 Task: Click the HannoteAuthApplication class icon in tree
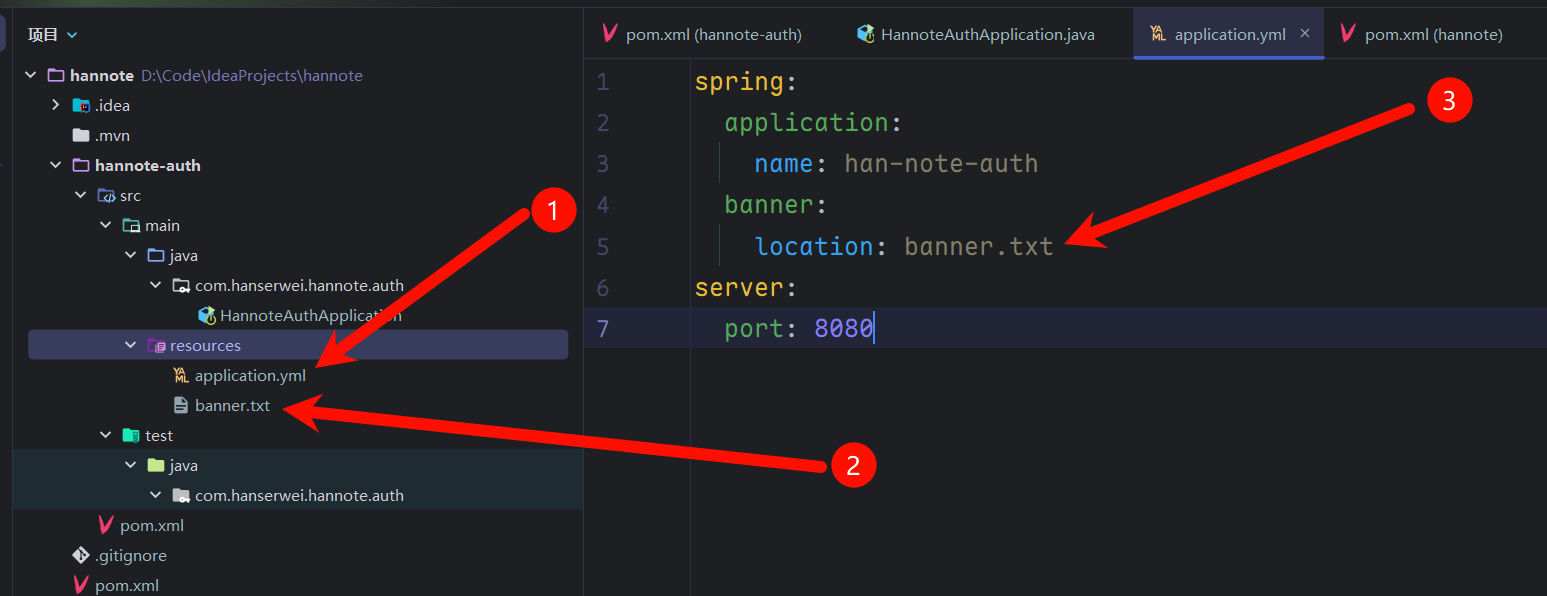(x=207, y=316)
